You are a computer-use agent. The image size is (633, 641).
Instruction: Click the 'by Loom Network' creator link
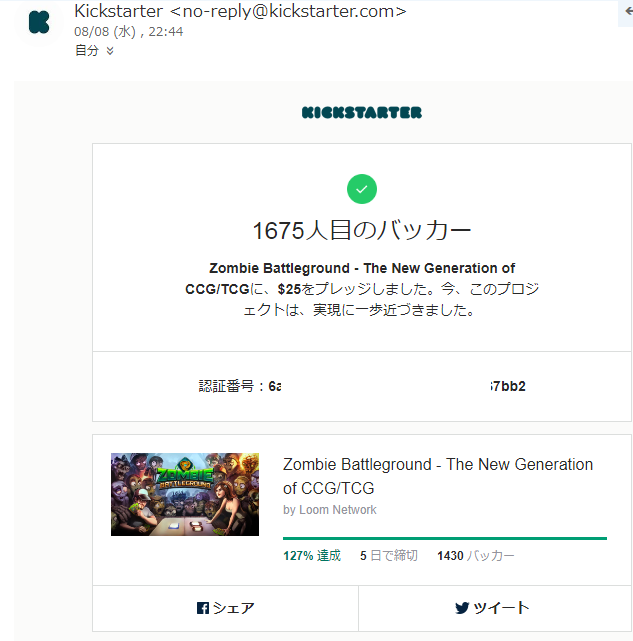coord(330,510)
